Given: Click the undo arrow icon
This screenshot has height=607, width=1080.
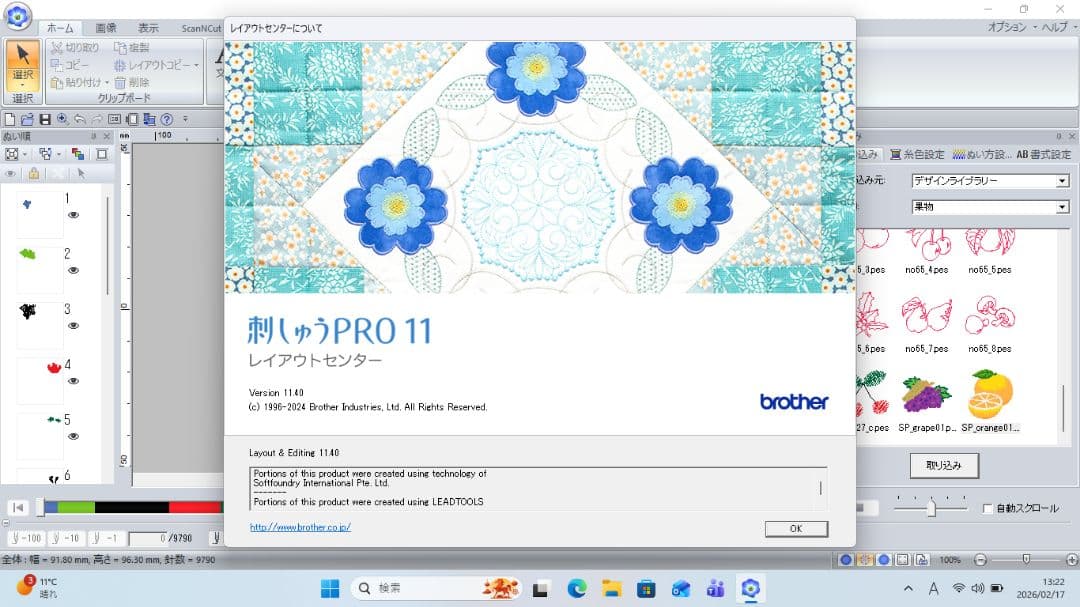Looking at the screenshot, I should coord(80,119).
